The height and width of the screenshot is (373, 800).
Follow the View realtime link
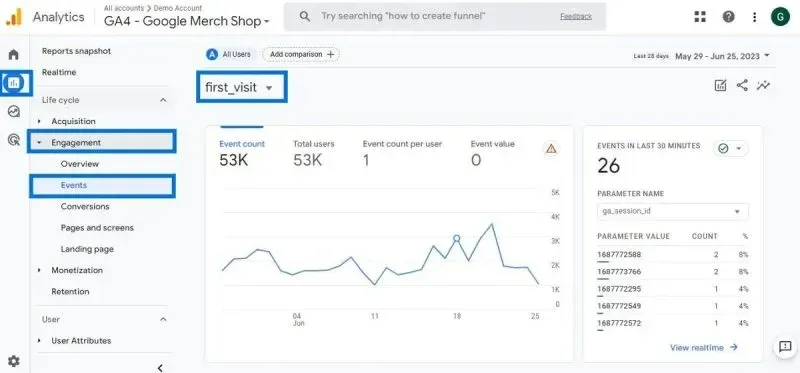[x=704, y=347]
